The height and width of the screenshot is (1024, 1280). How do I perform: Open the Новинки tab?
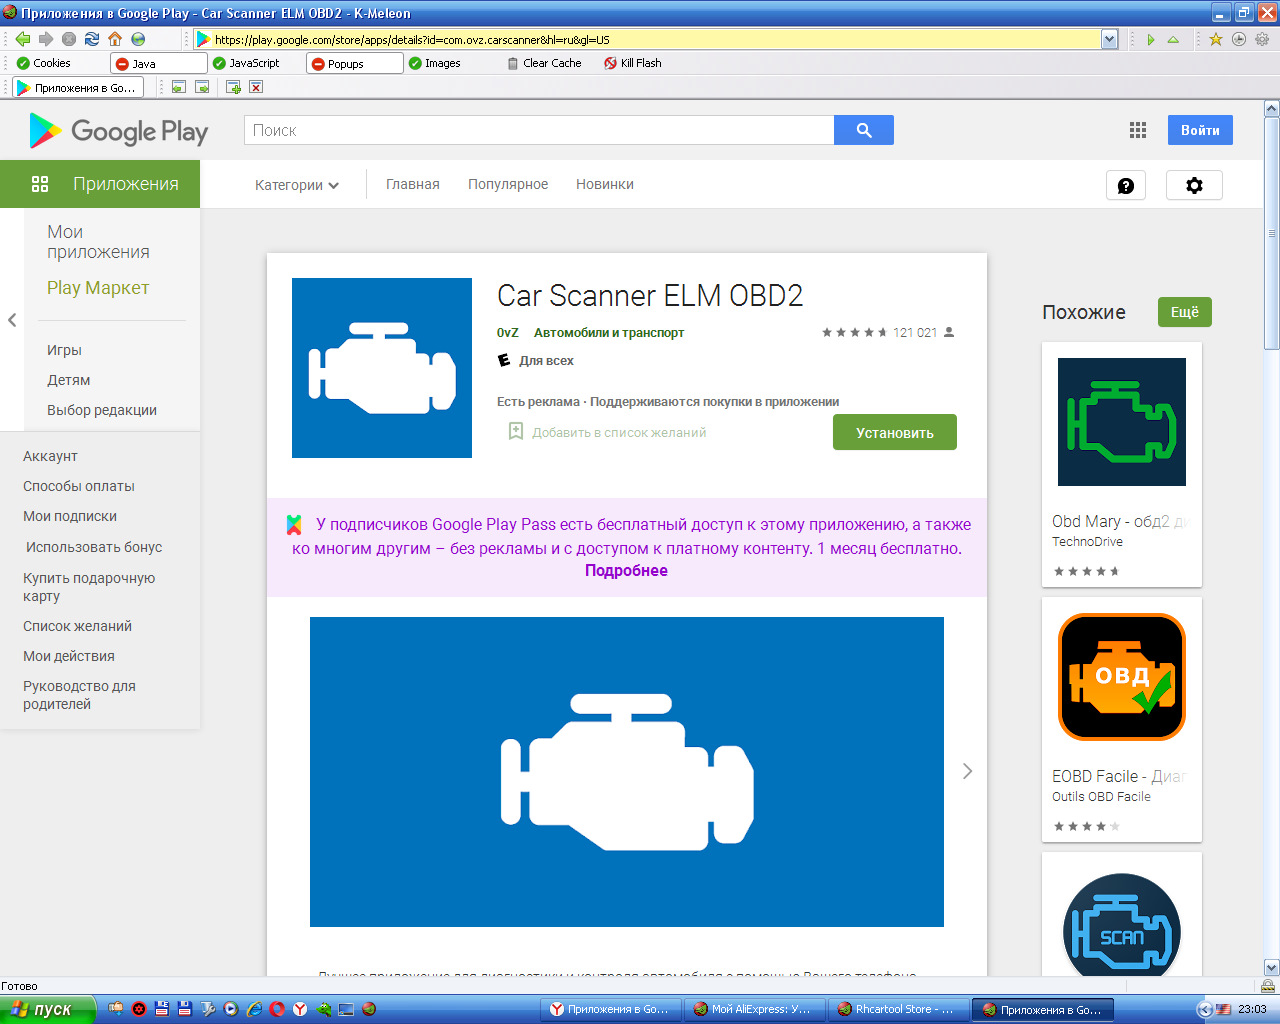coord(605,184)
